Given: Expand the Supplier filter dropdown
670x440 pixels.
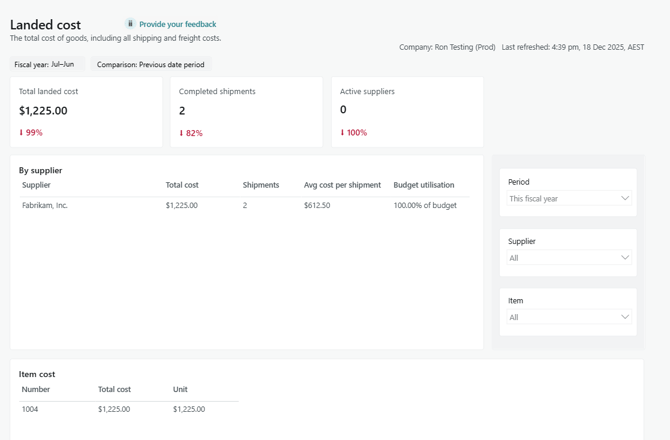Looking at the screenshot, I should [568, 258].
